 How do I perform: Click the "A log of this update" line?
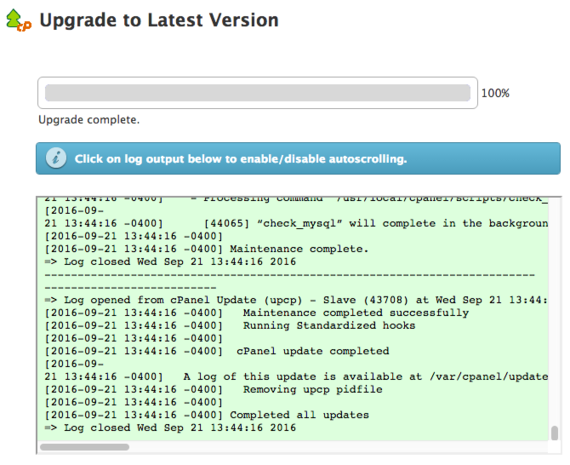click(x=296, y=377)
